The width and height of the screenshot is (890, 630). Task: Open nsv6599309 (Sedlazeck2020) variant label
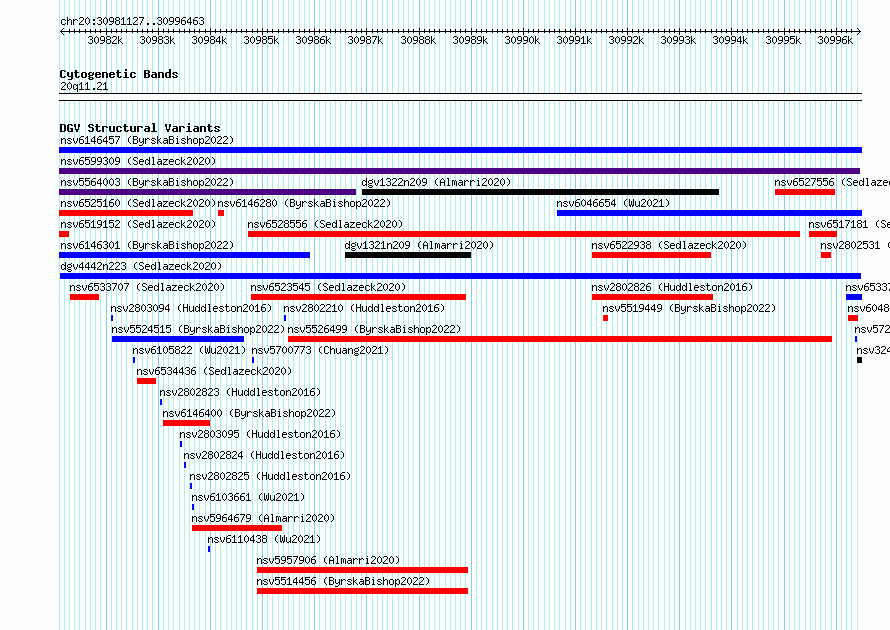tap(138, 161)
